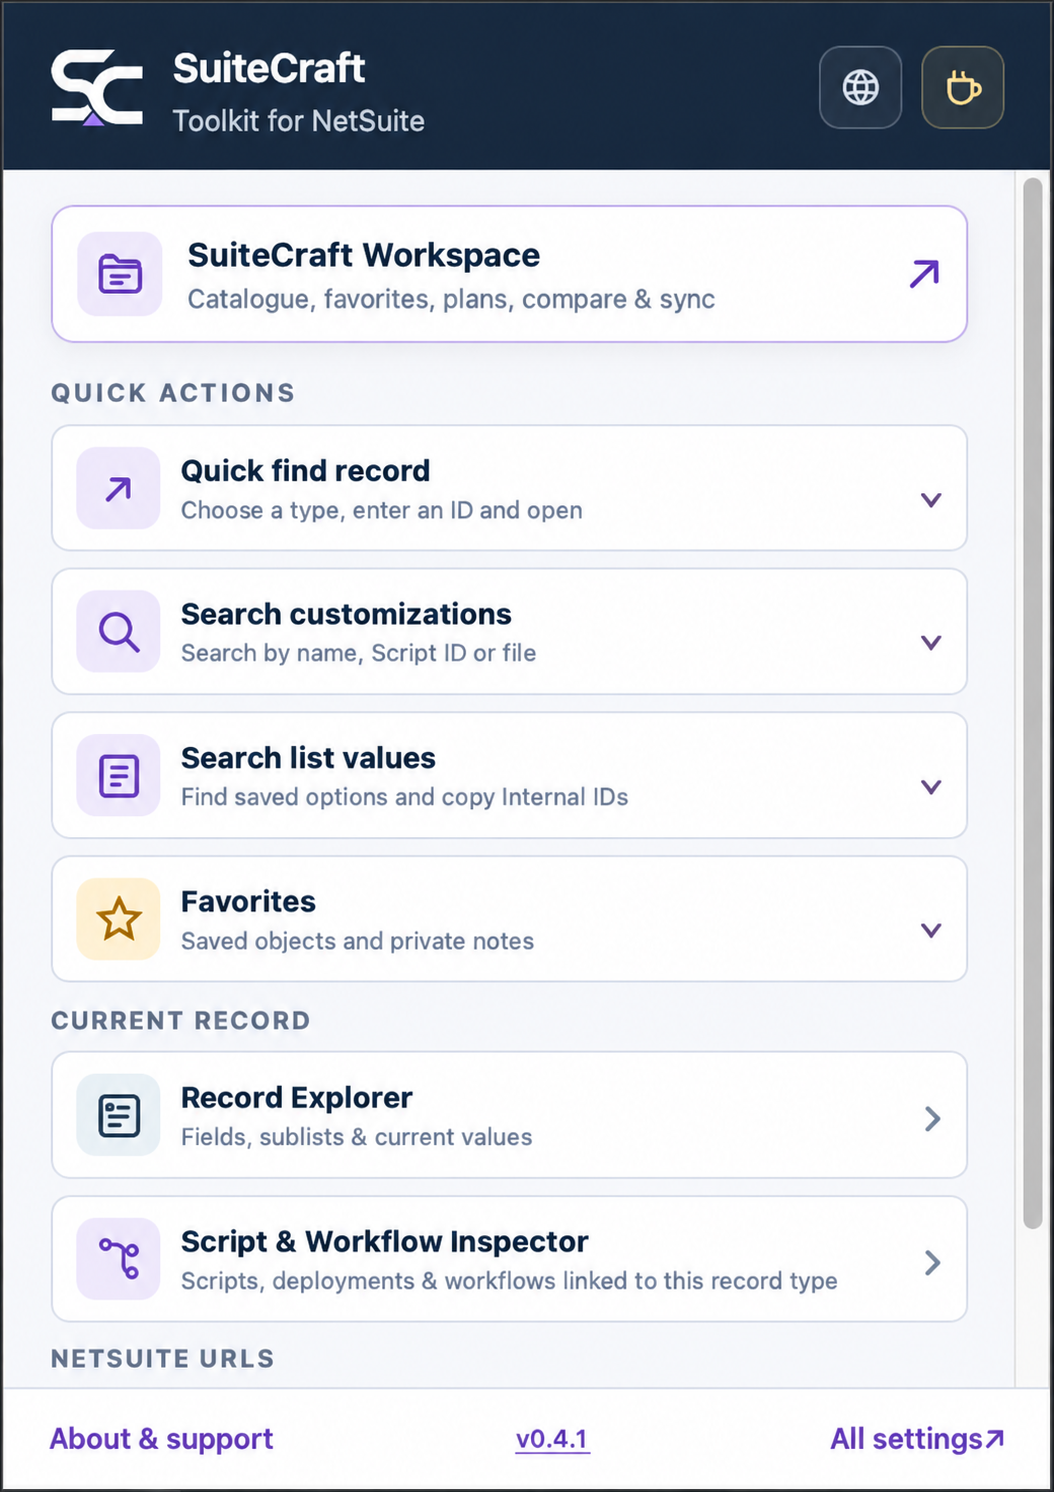The width and height of the screenshot is (1054, 1492).
Task: Click 'Choose a type, enter an ID and open'
Action: pos(381,510)
